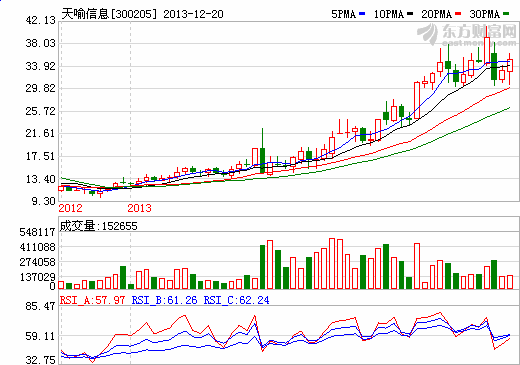Viewport: 520px width, 365px height.
Task: Select the 30PMA legend label
Action: pos(485,14)
